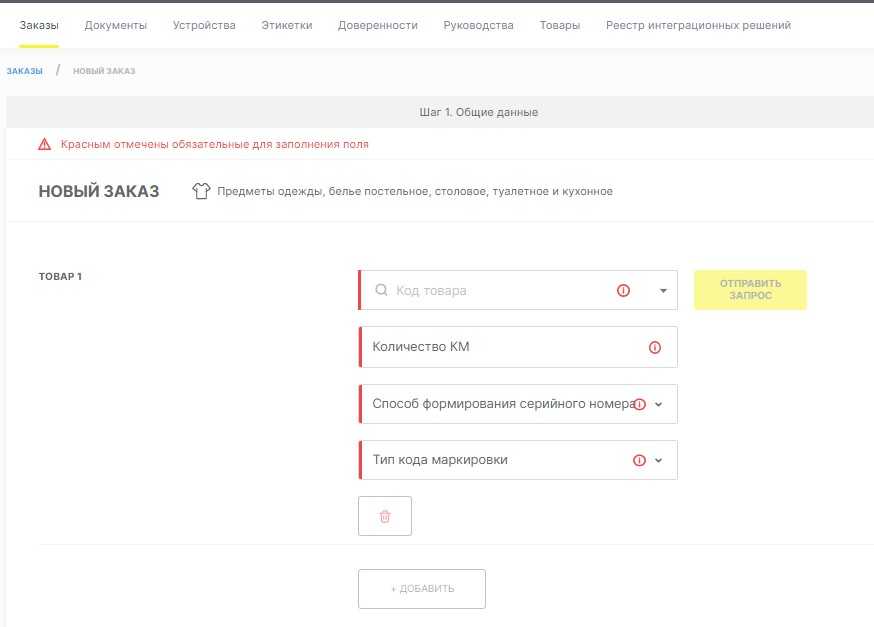The image size is (874, 627).
Task: Open Способ формирования серийного номера dropdown
Action: coord(658,405)
